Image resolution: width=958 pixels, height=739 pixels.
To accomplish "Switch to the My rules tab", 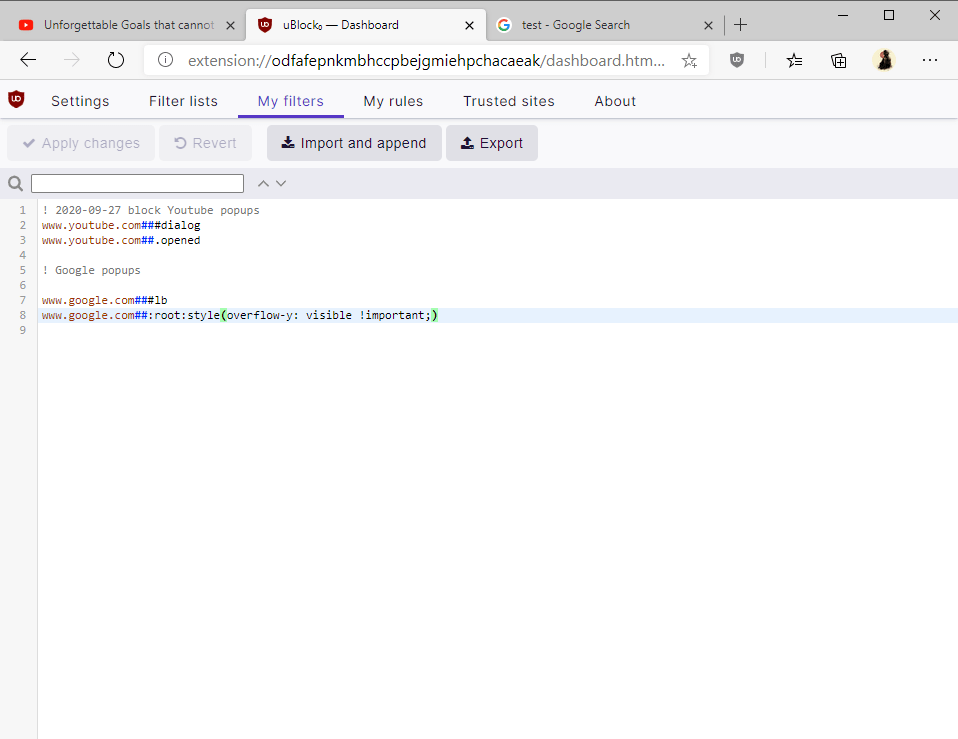I will pyautogui.click(x=393, y=101).
